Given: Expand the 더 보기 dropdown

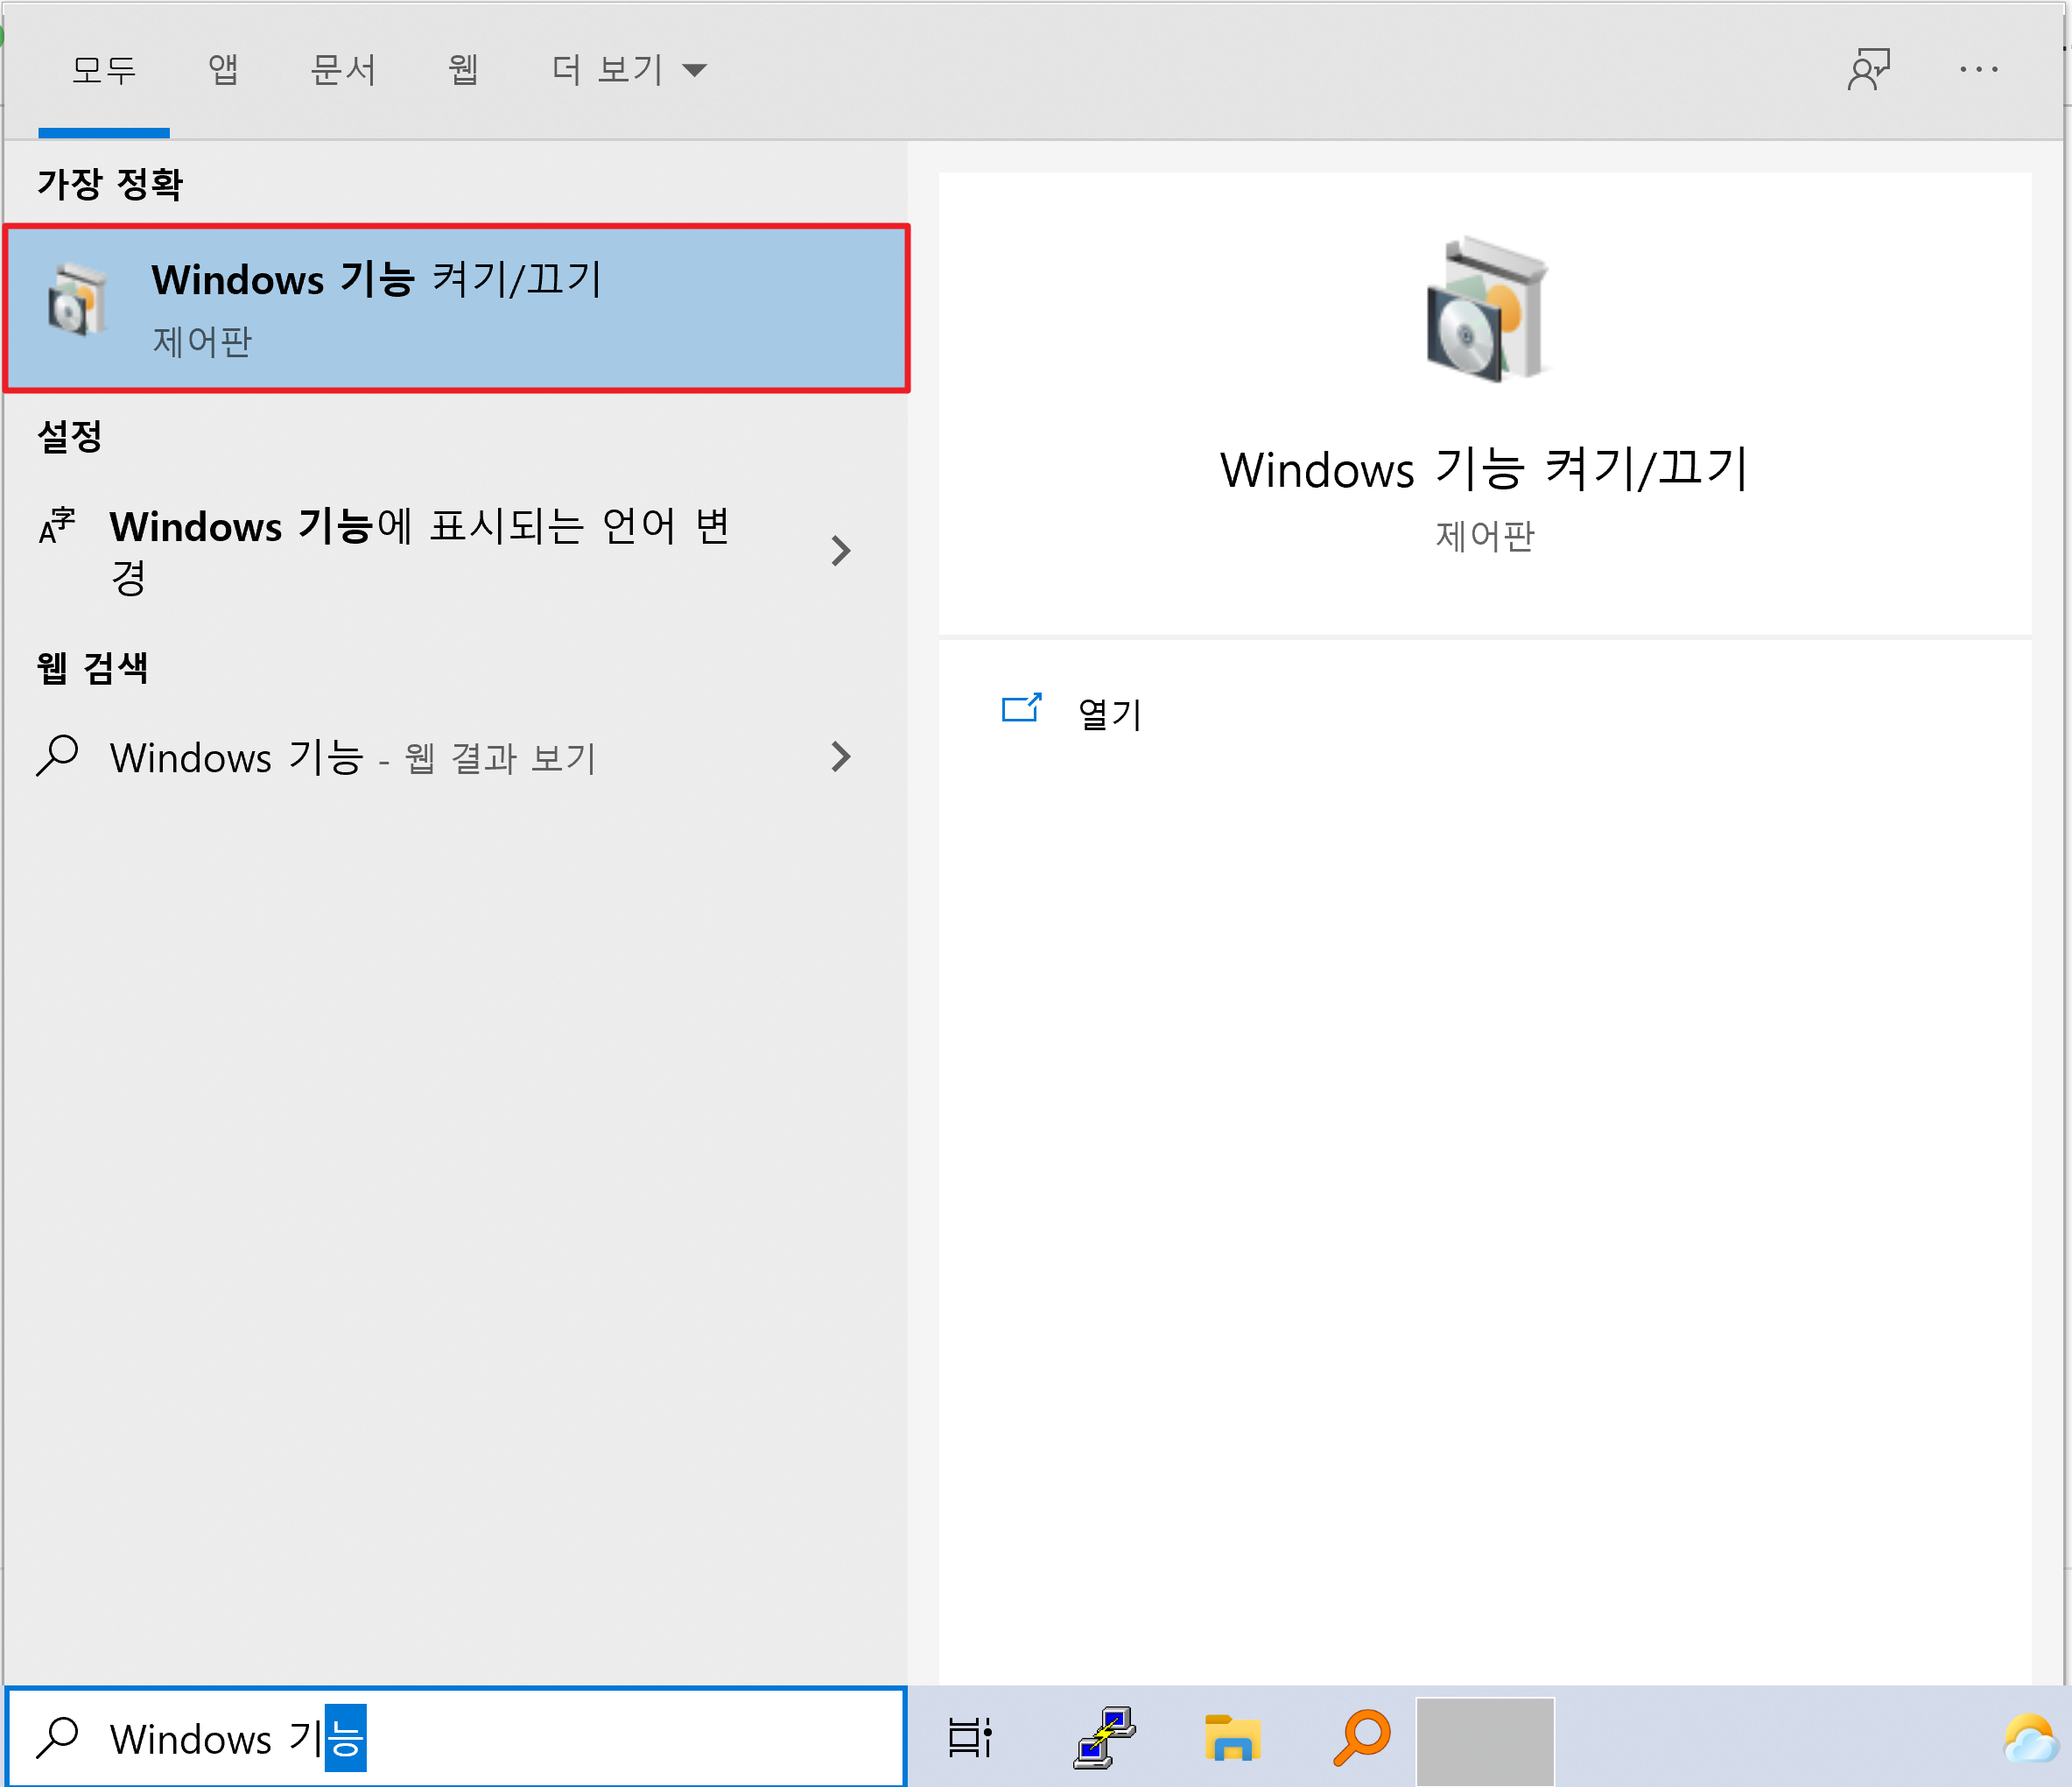Looking at the screenshot, I should point(629,69).
